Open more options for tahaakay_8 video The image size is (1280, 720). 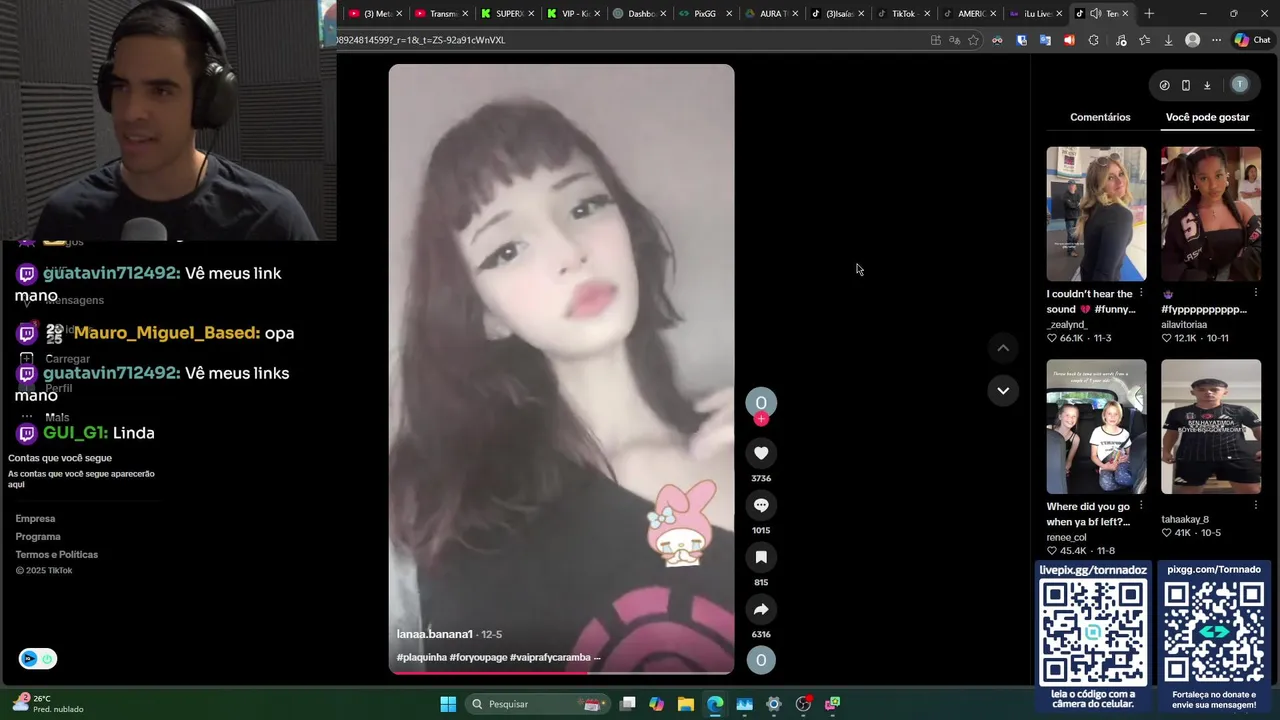(x=1256, y=506)
